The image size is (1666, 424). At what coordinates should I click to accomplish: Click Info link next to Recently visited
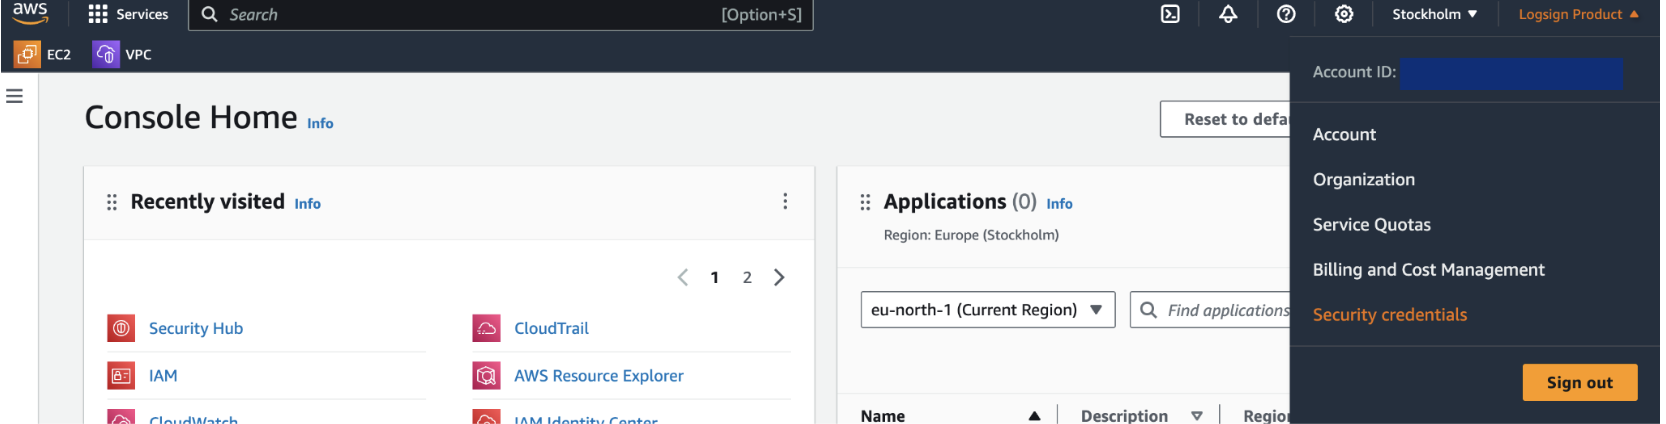pyautogui.click(x=307, y=203)
